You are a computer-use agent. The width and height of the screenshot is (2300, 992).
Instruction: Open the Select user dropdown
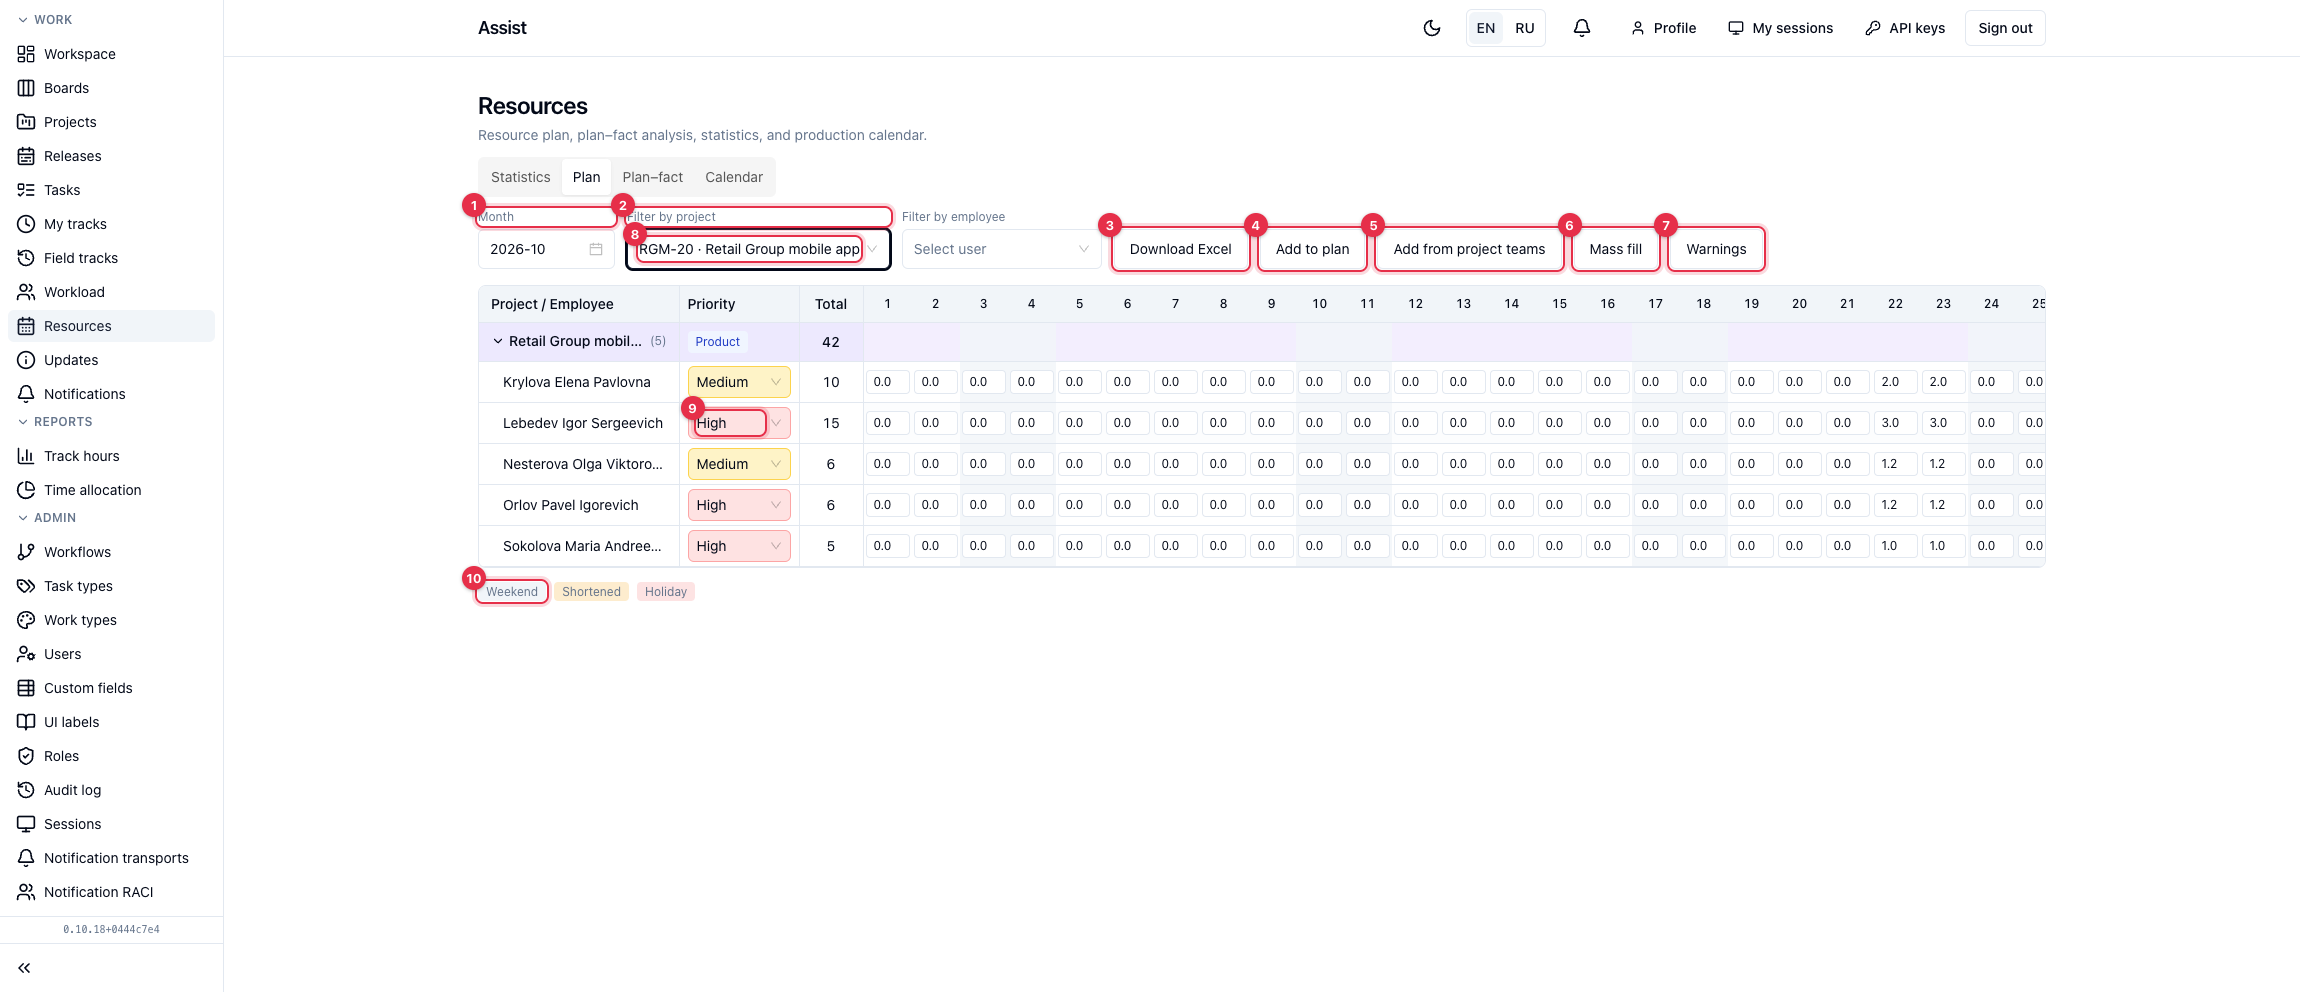1001,249
